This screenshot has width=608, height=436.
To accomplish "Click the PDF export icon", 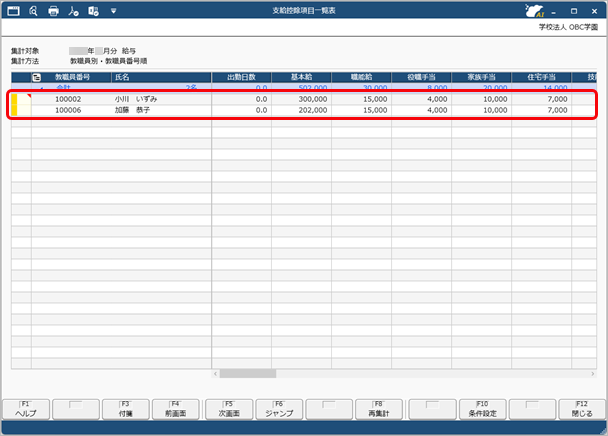I will tap(73, 11).
